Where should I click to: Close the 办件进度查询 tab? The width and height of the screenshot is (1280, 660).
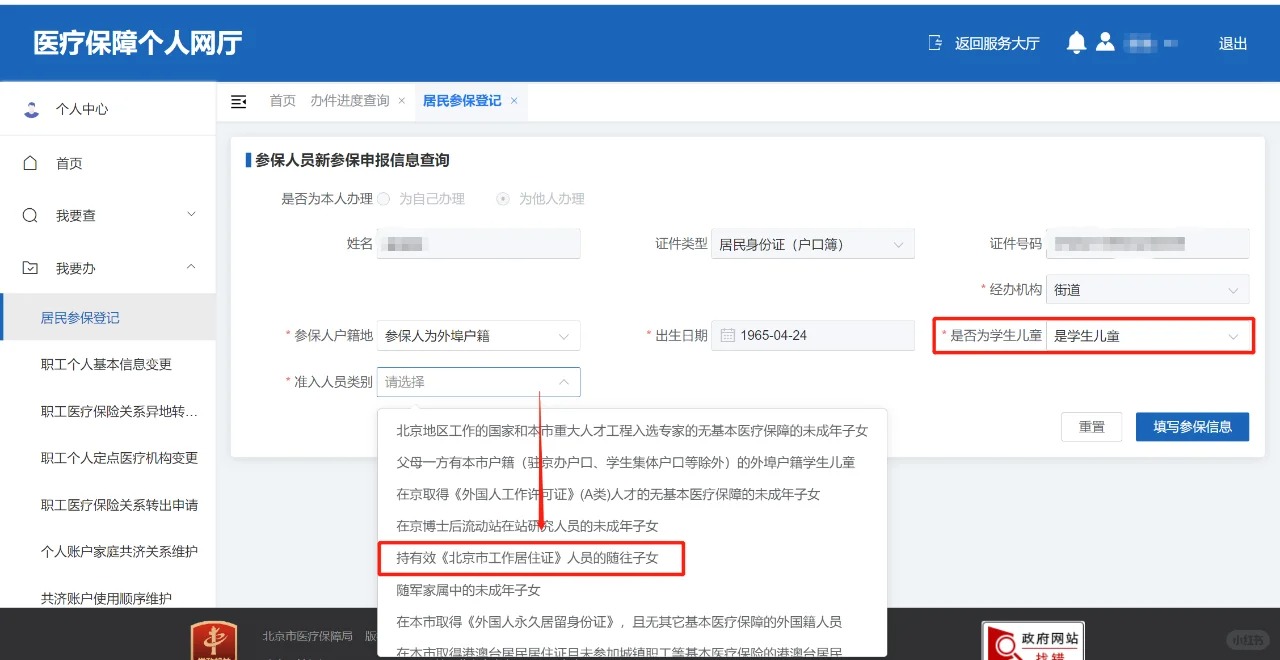402,101
